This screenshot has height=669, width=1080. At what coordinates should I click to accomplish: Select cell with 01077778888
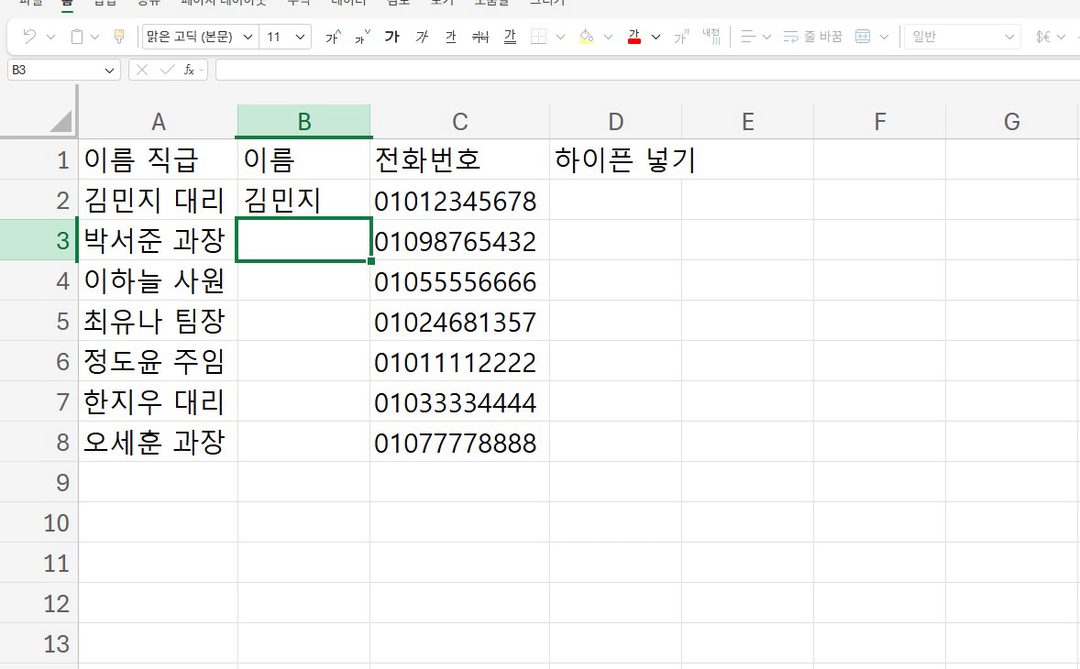click(459, 442)
